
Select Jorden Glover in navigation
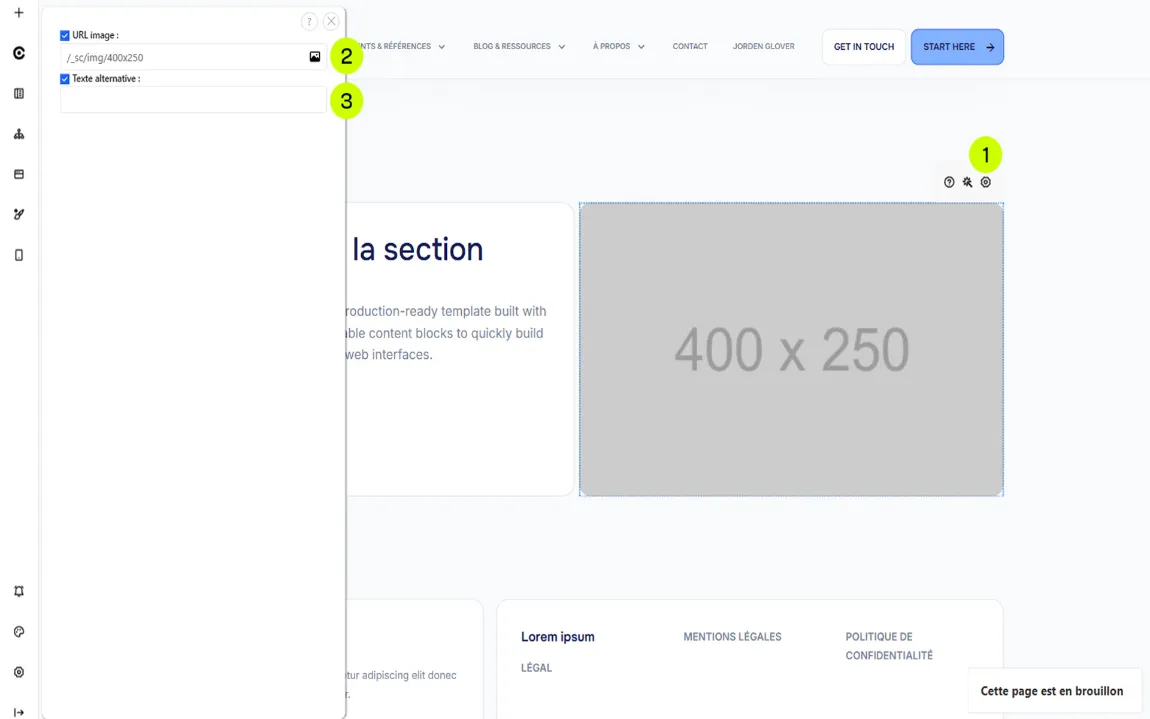(763, 47)
